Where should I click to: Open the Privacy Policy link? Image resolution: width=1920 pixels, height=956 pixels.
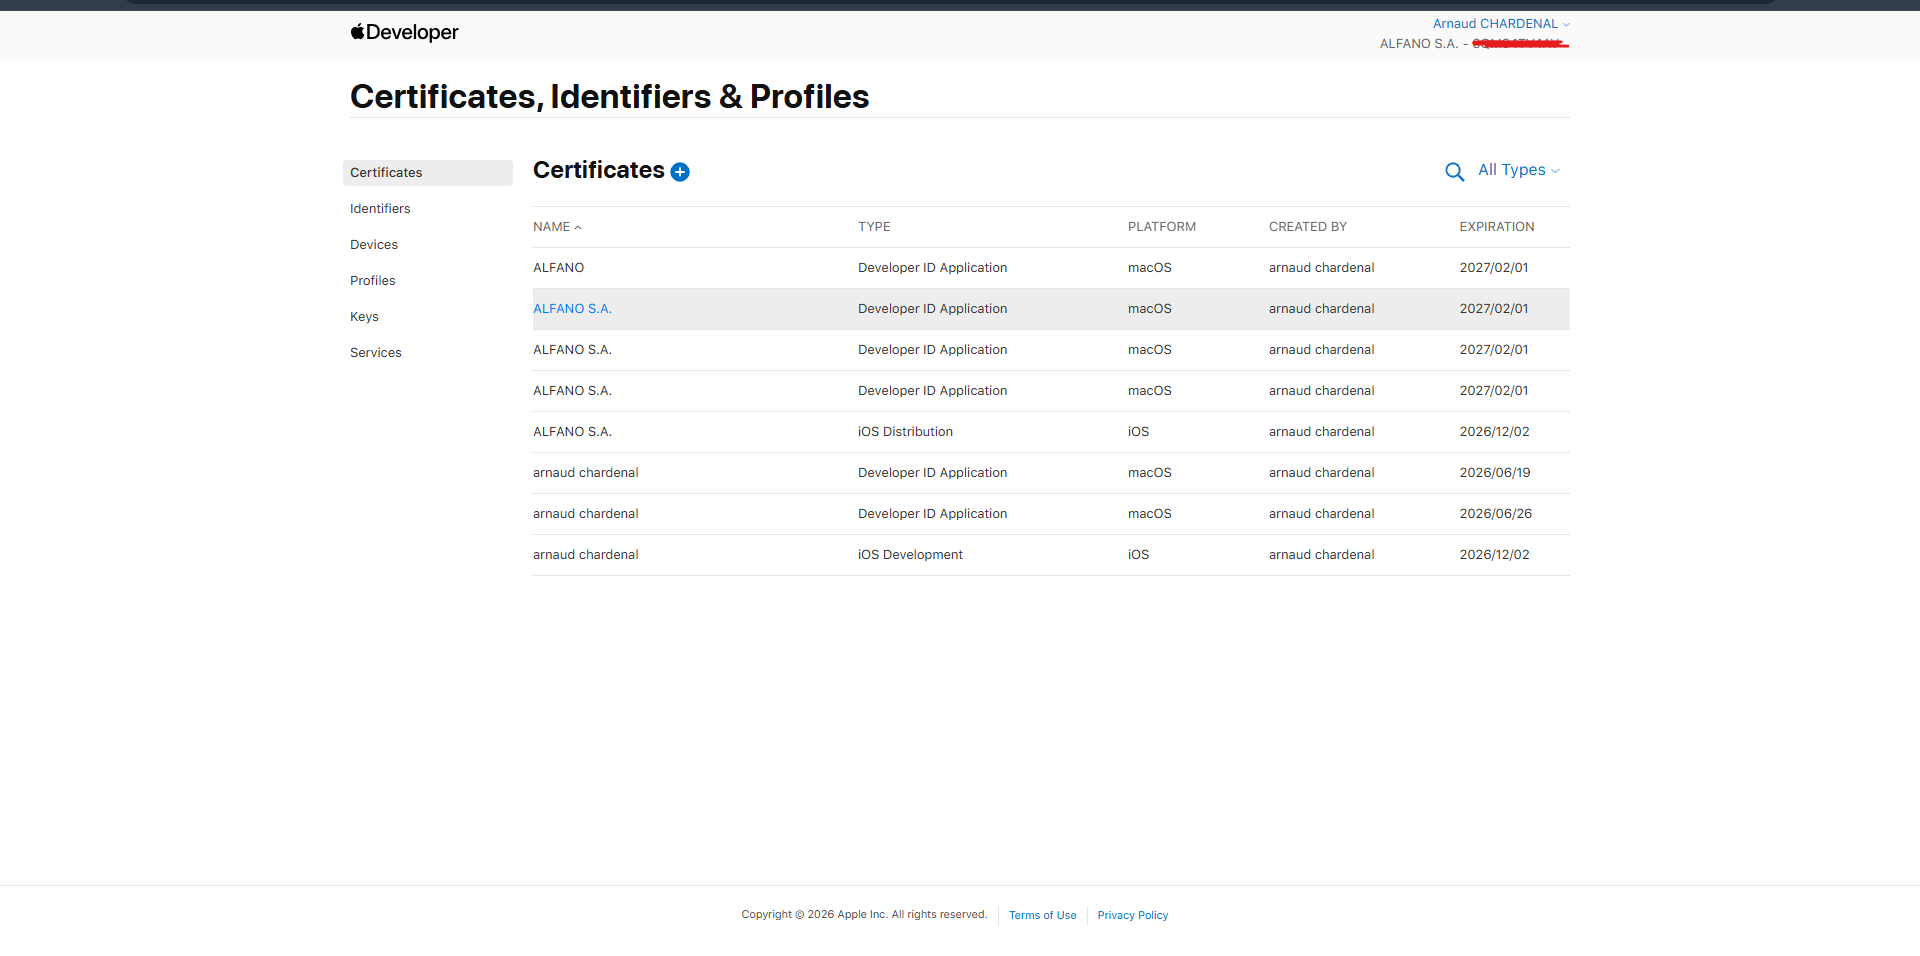[x=1132, y=915]
